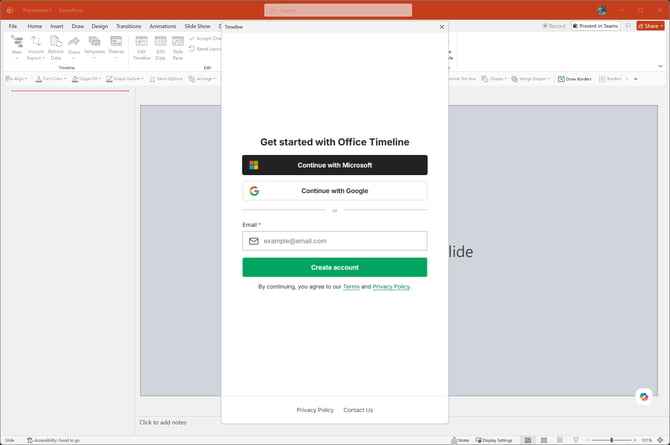670x445 pixels.
Task: Click the PowerPoint search box
Action: pos(338,10)
